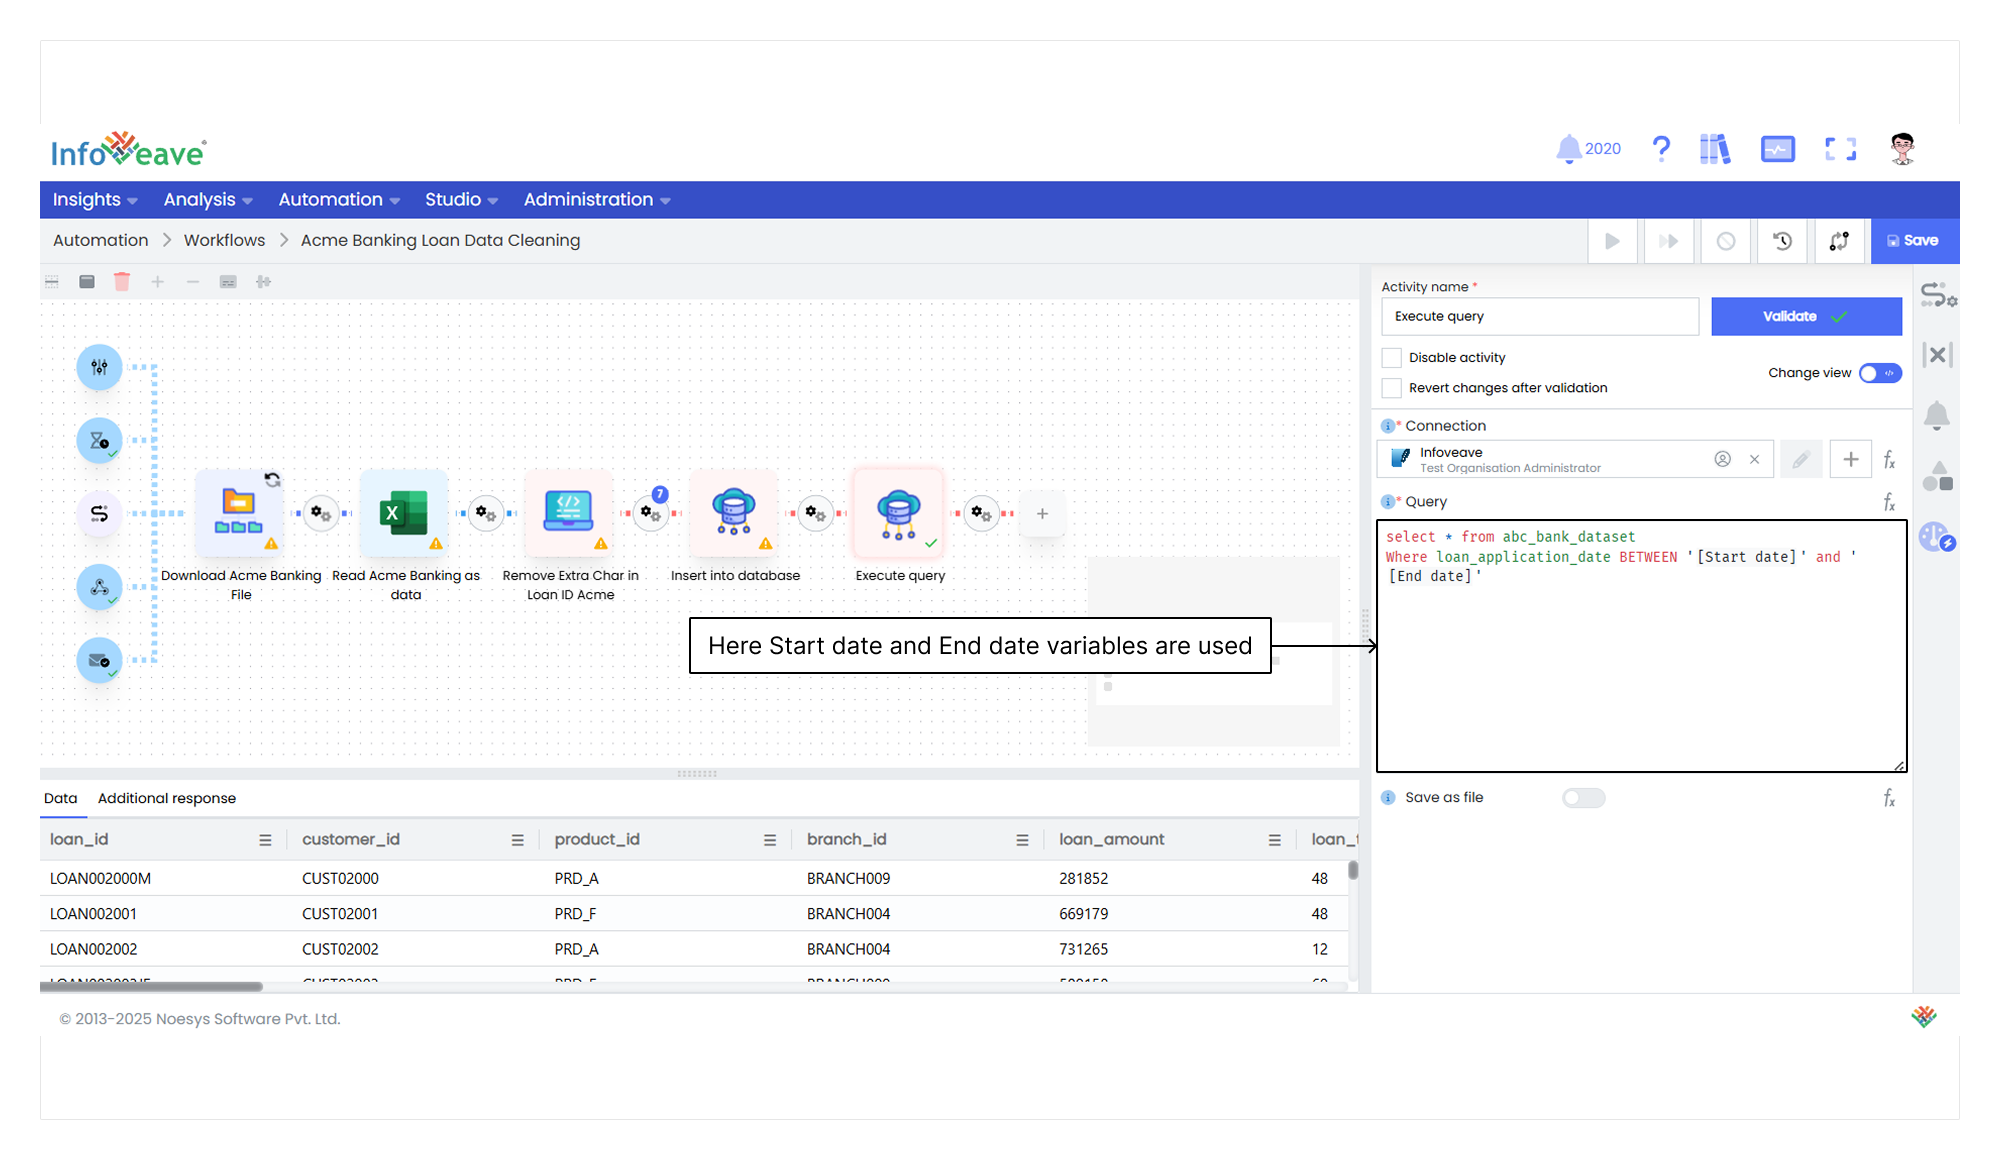This screenshot has height=1160, width=2000.
Task: Select the Insert into database node
Action: coord(734,513)
